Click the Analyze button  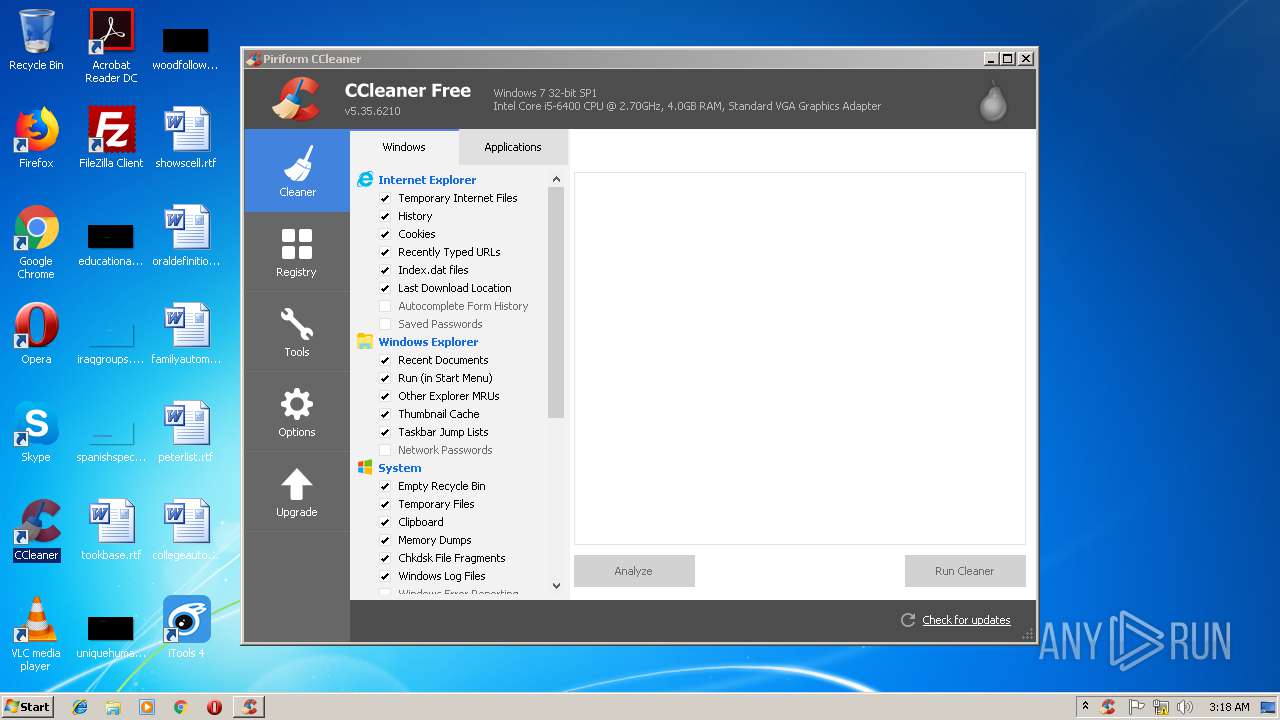point(634,571)
